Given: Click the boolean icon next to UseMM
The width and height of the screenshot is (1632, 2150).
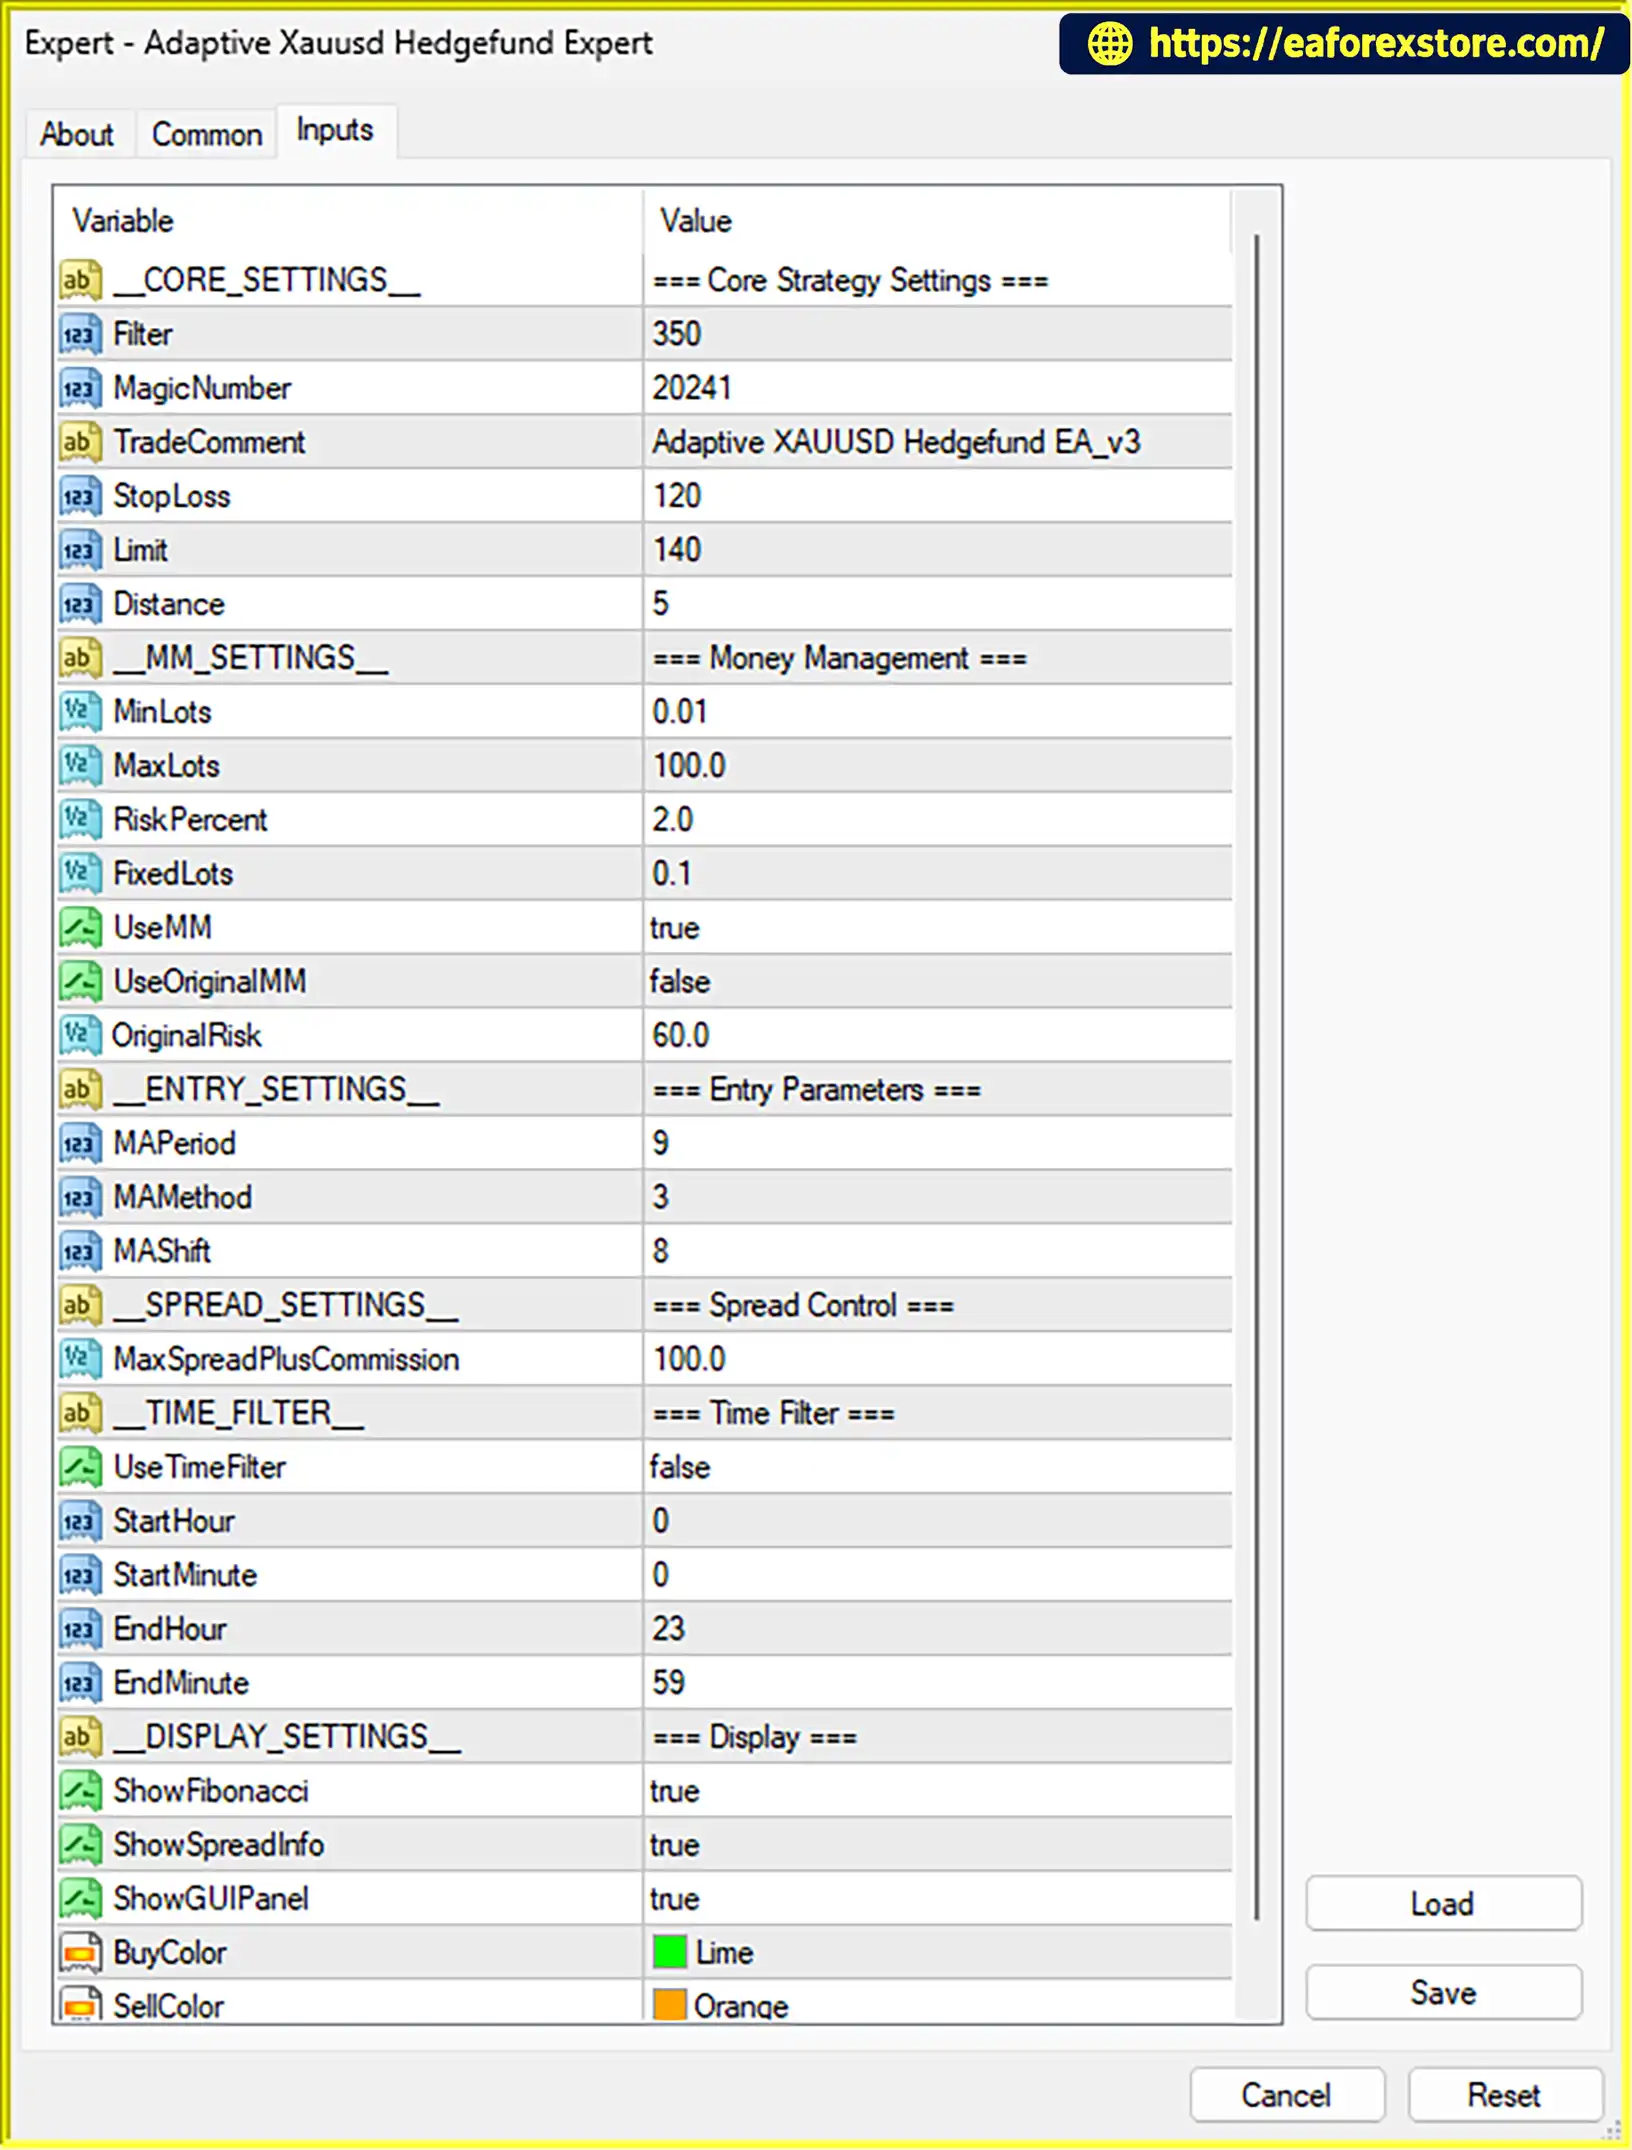Looking at the screenshot, I should pyautogui.click(x=80, y=928).
